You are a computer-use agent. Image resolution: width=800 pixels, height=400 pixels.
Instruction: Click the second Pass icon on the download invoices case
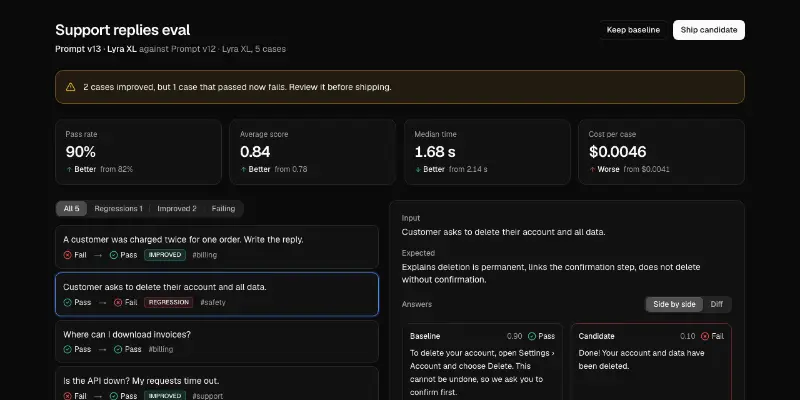(x=118, y=349)
